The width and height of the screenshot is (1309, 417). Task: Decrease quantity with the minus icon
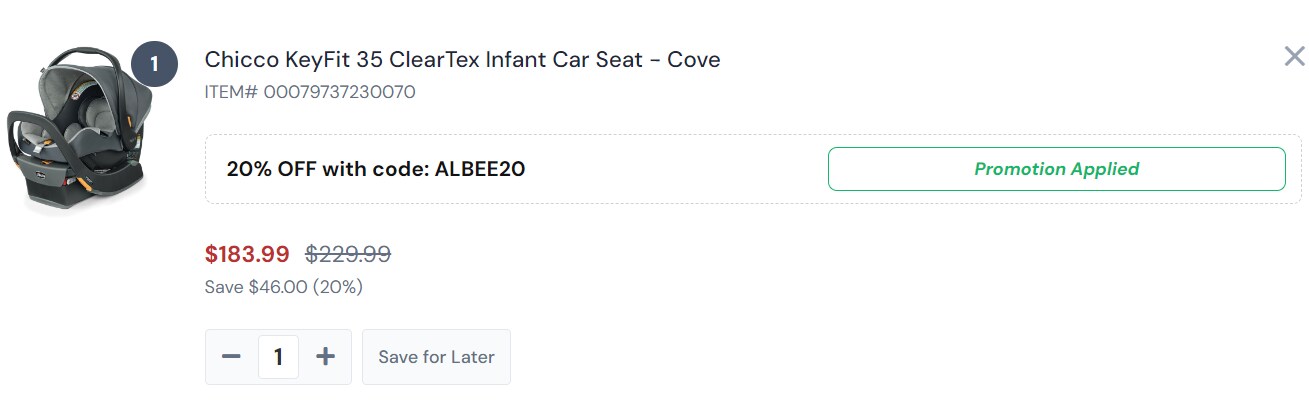click(x=231, y=357)
